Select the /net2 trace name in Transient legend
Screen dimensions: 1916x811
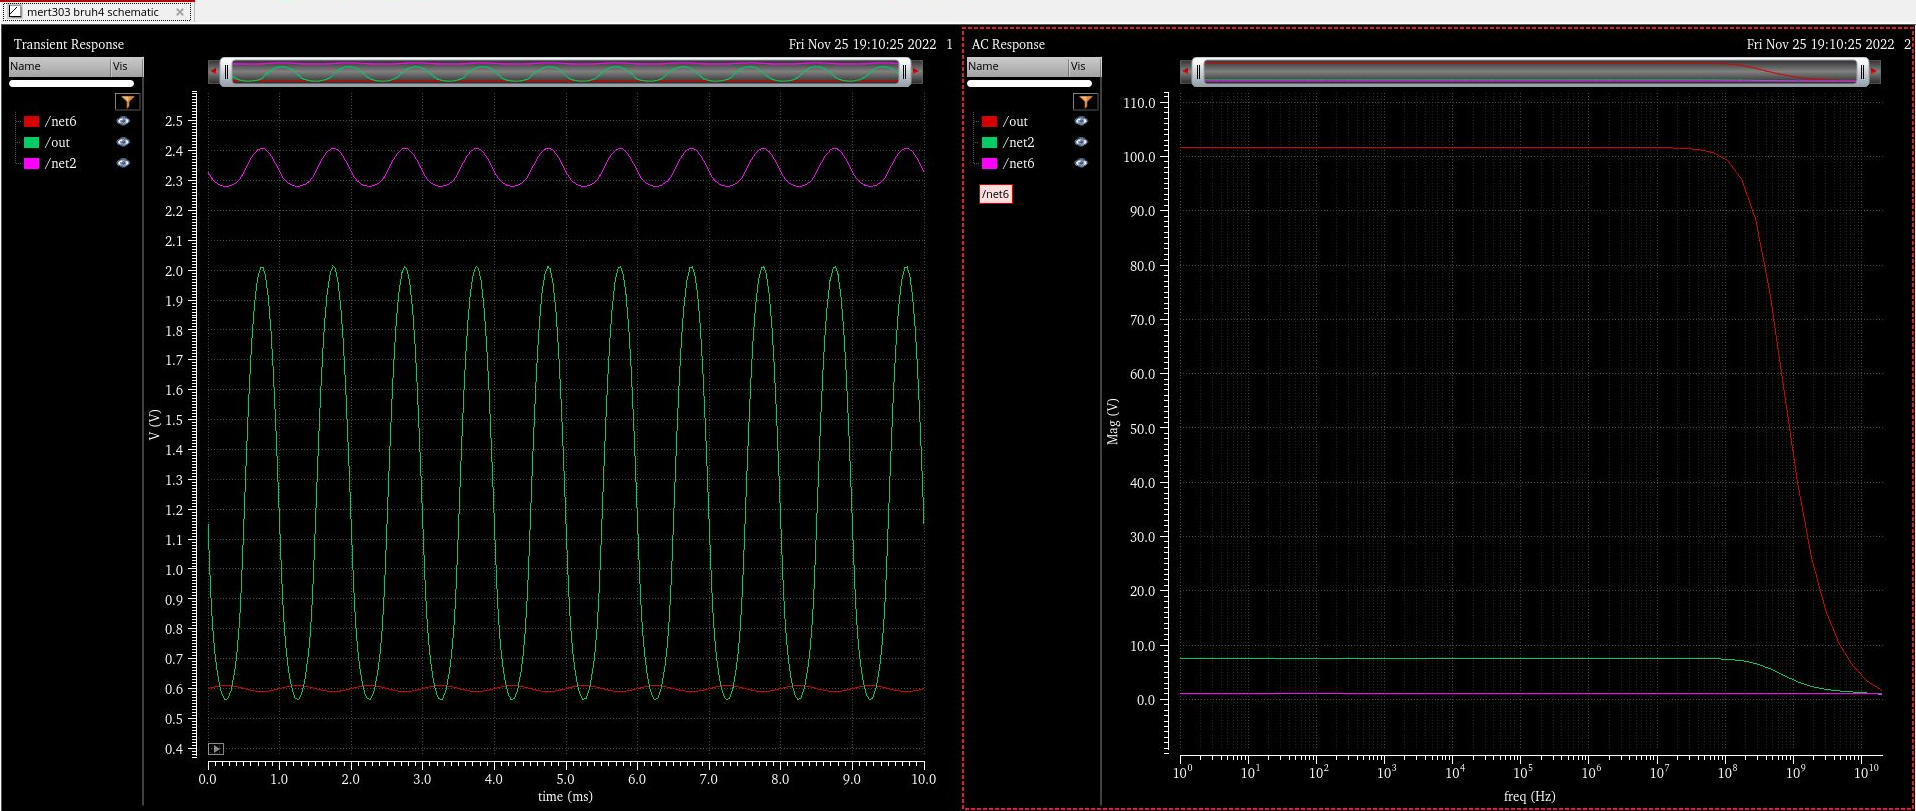(60, 163)
